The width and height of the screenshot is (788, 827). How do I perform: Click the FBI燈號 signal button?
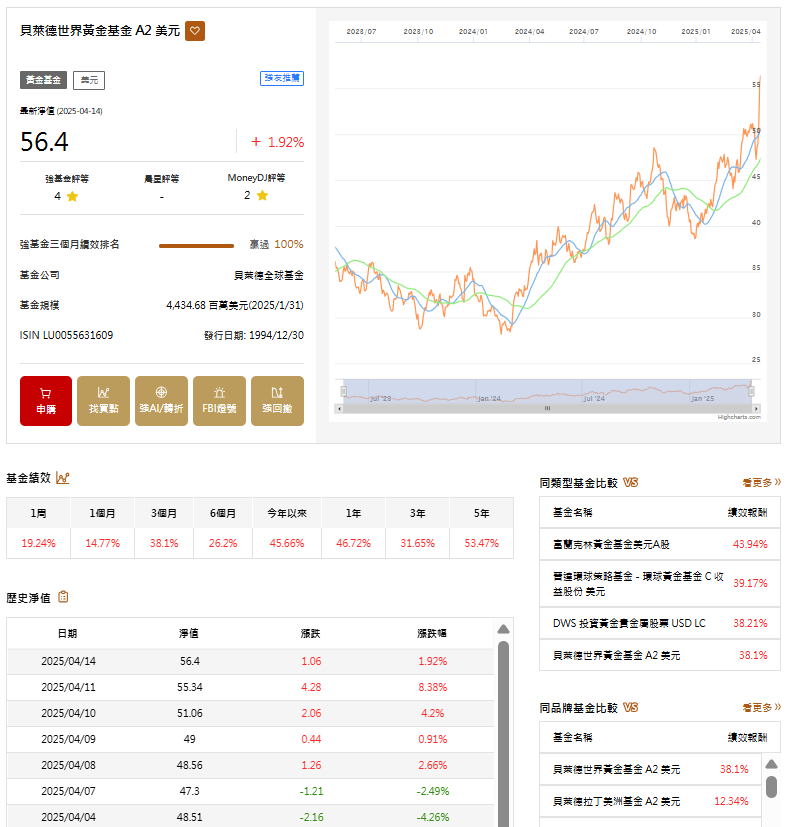219,401
